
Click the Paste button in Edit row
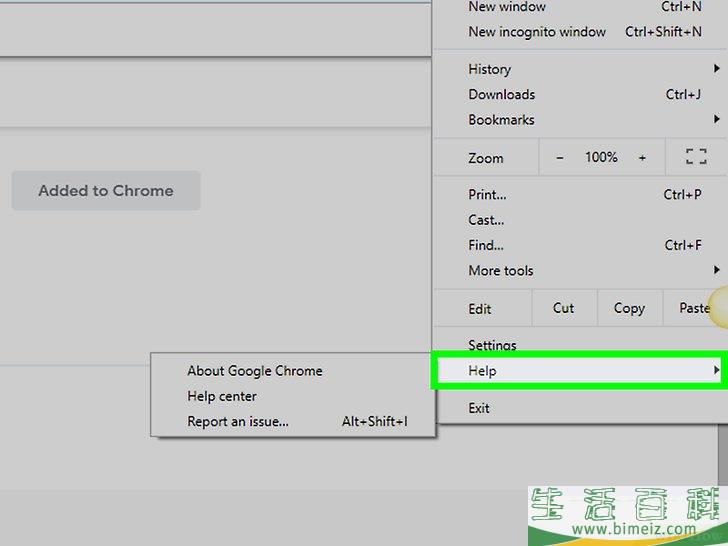pos(694,308)
